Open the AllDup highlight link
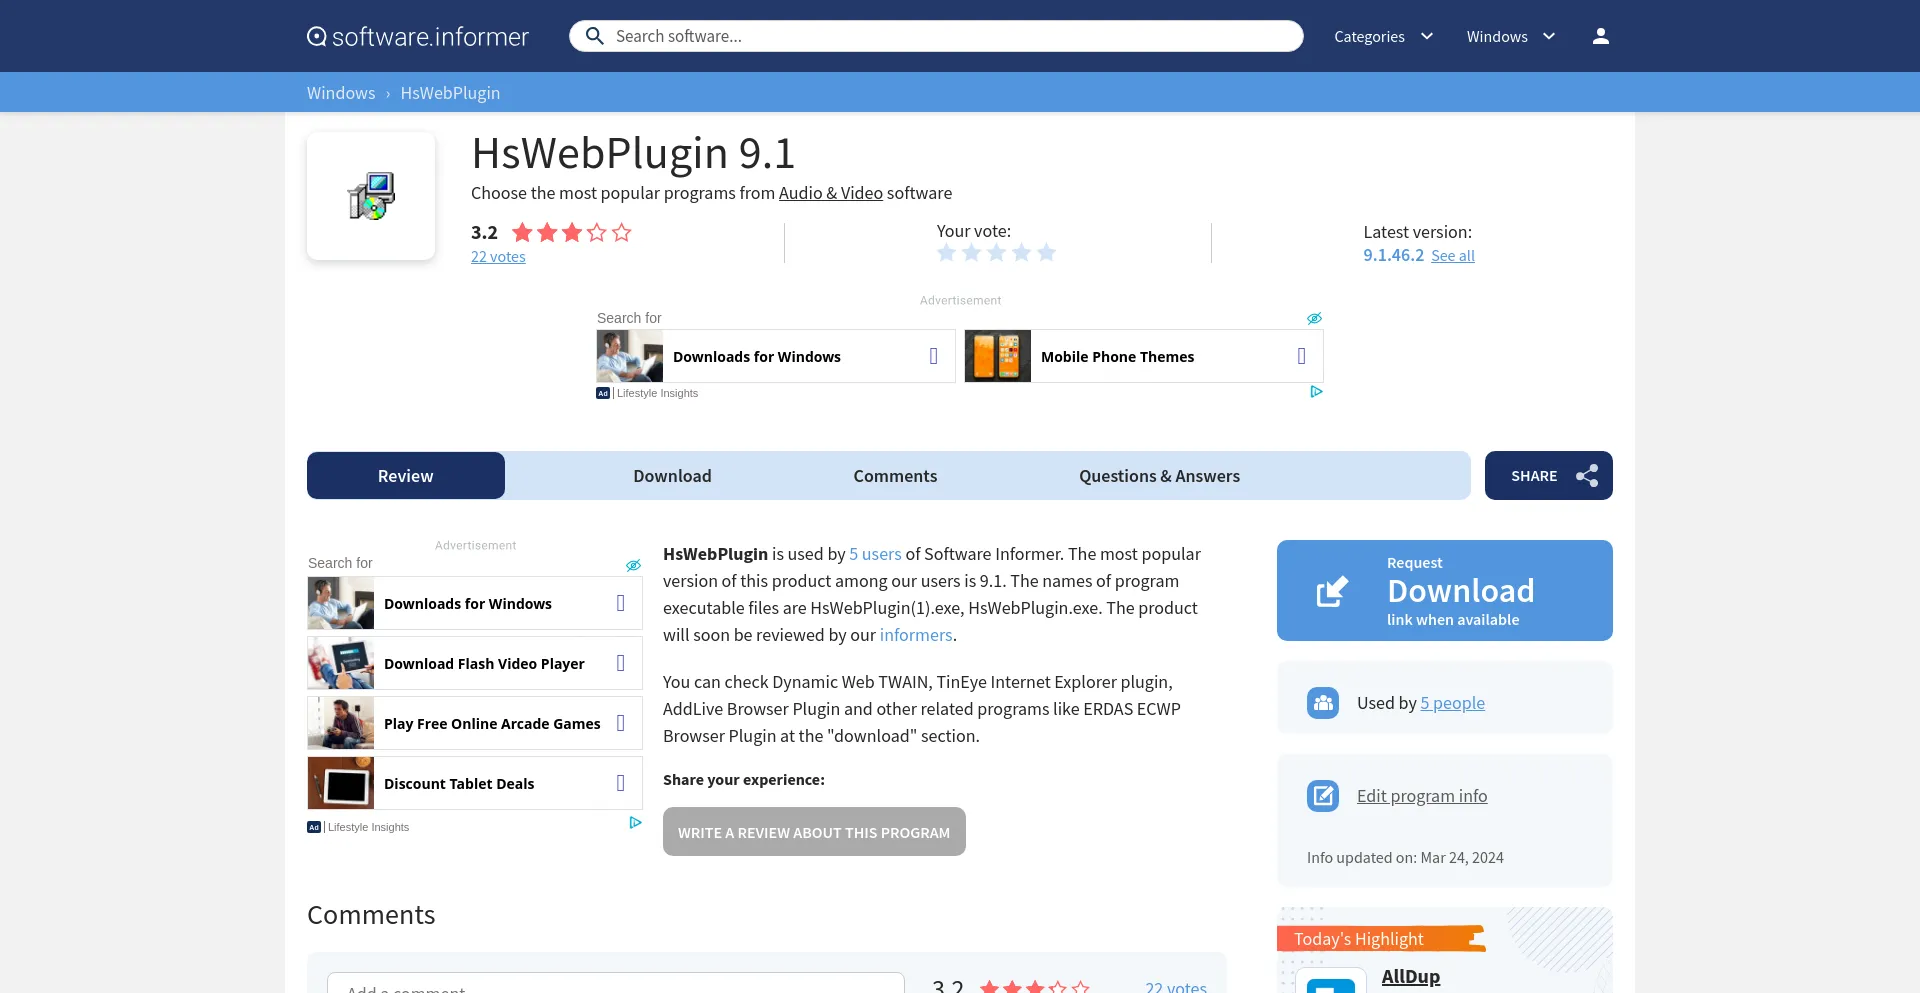The width and height of the screenshot is (1920, 993). tap(1411, 977)
